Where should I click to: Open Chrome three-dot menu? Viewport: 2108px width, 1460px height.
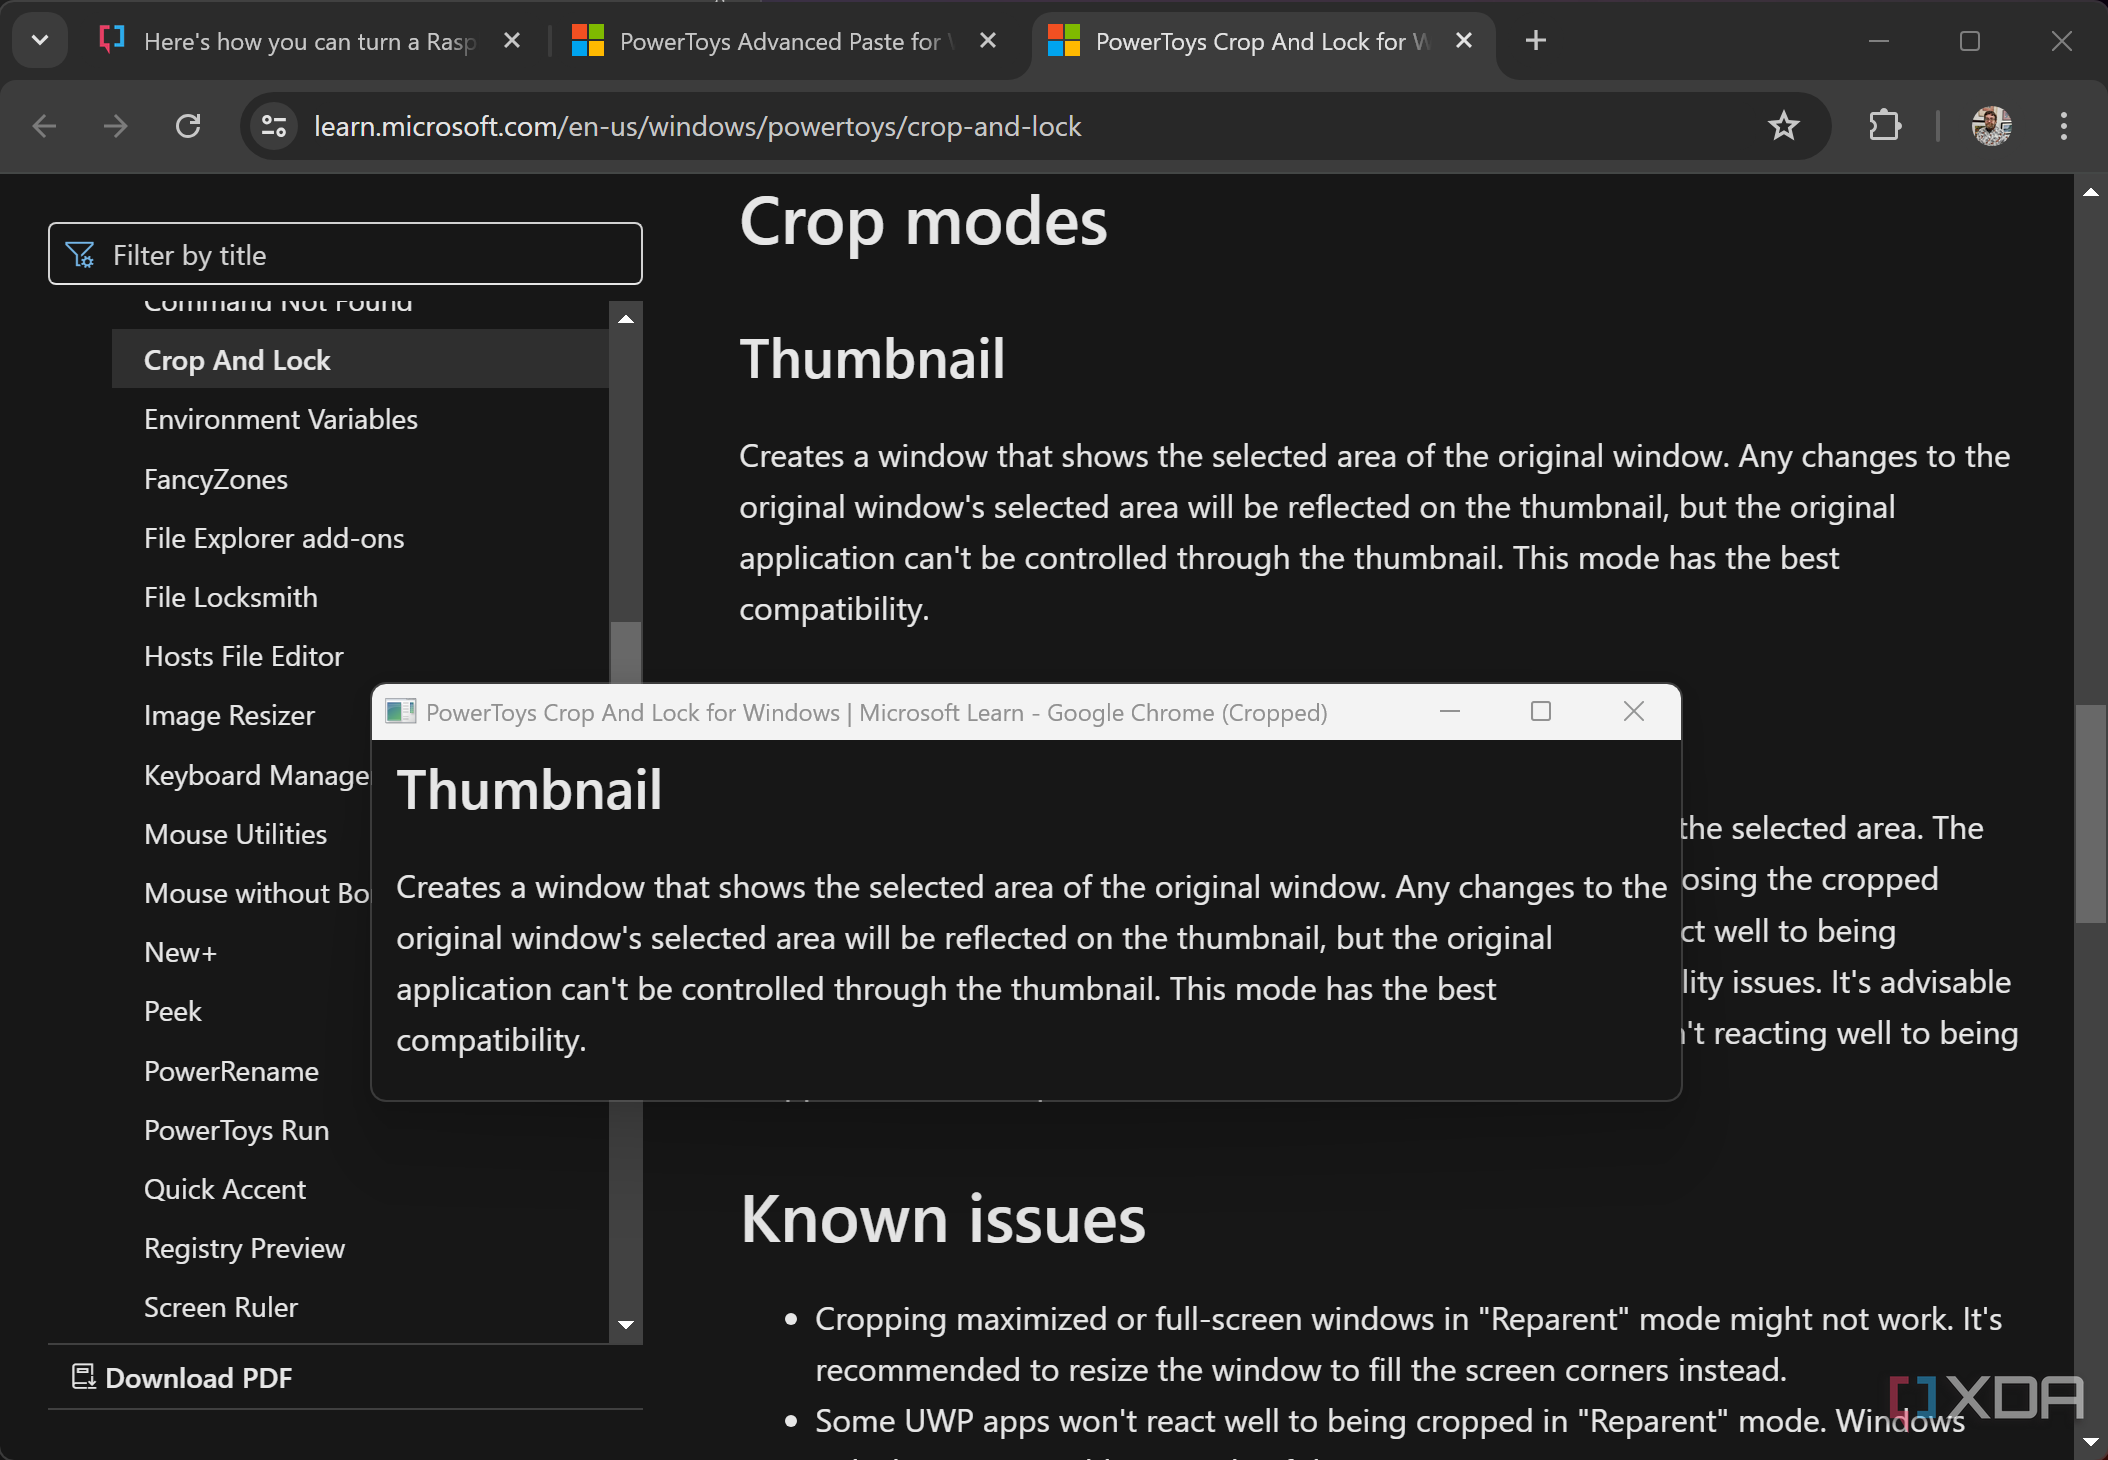pos(2063,126)
